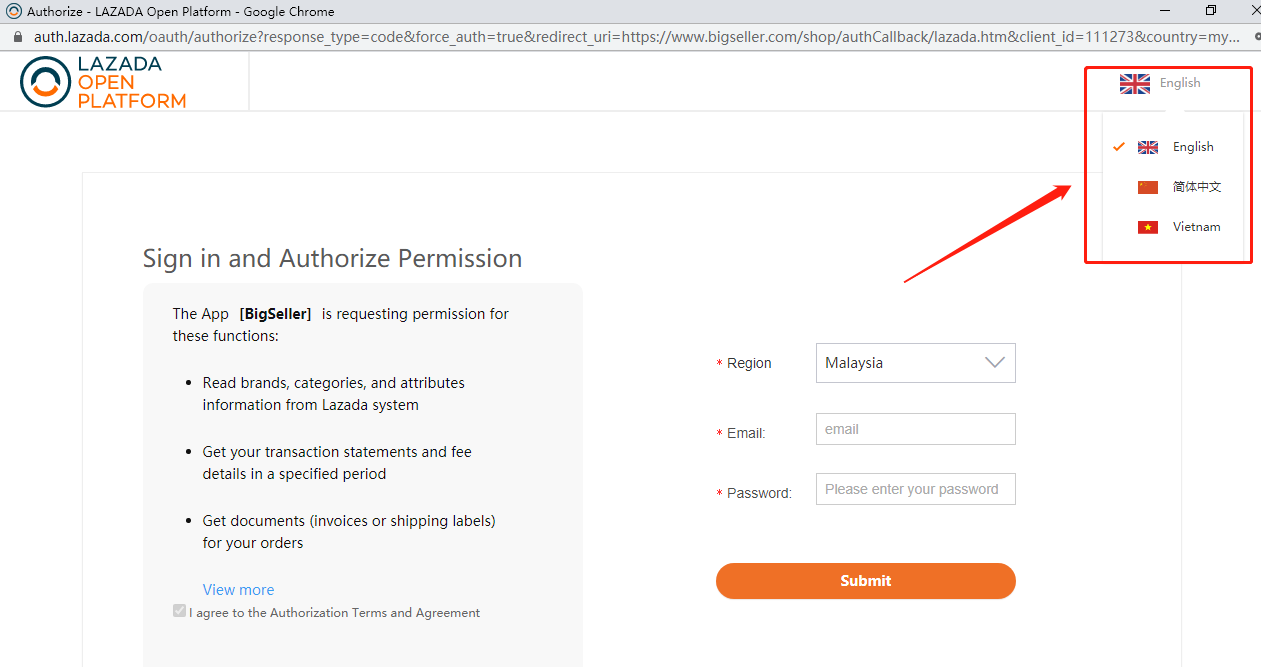Click the orange Submit button

click(x=865, y=581)
